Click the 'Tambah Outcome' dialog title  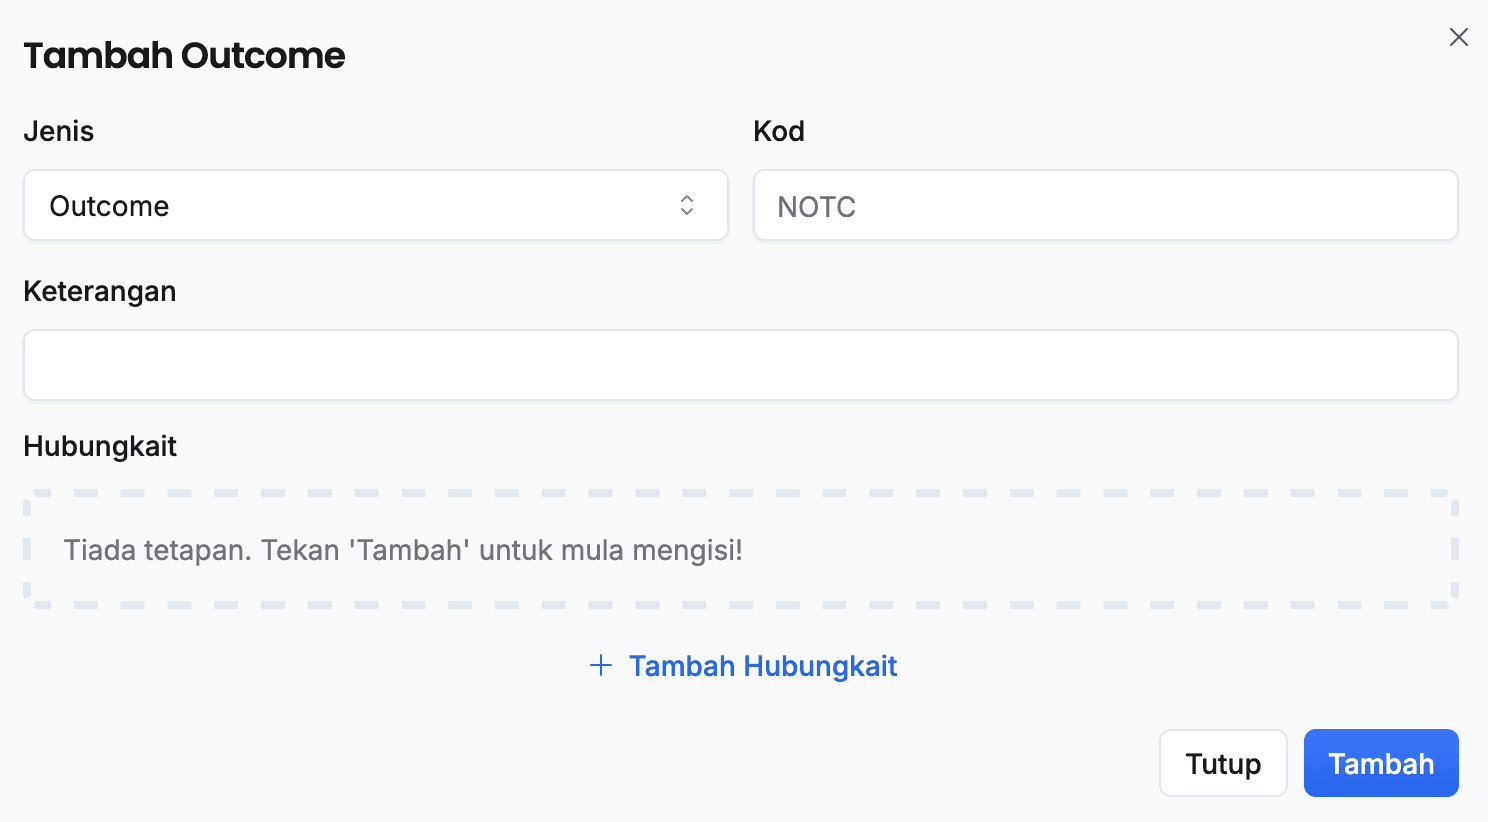(184, 55)
